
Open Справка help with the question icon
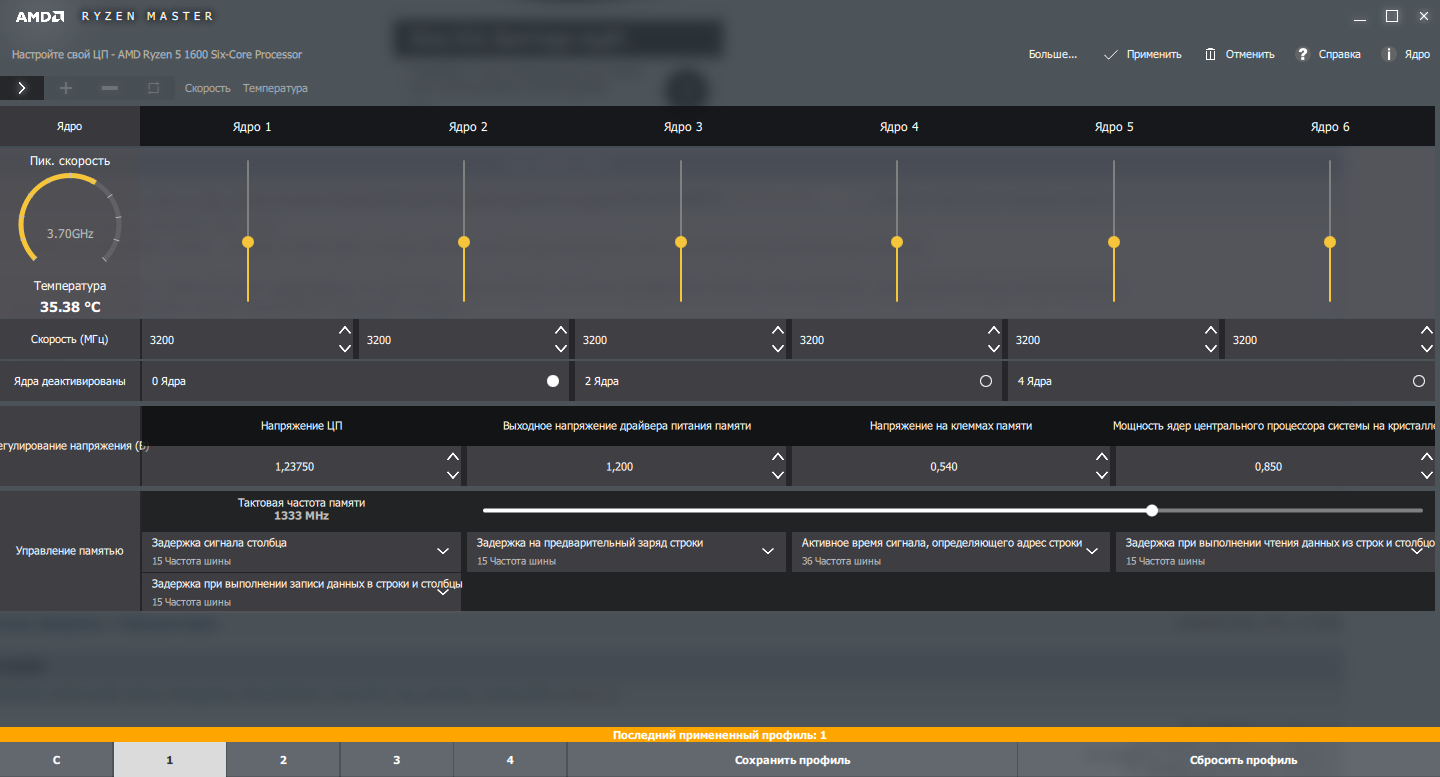point(1302,54)
